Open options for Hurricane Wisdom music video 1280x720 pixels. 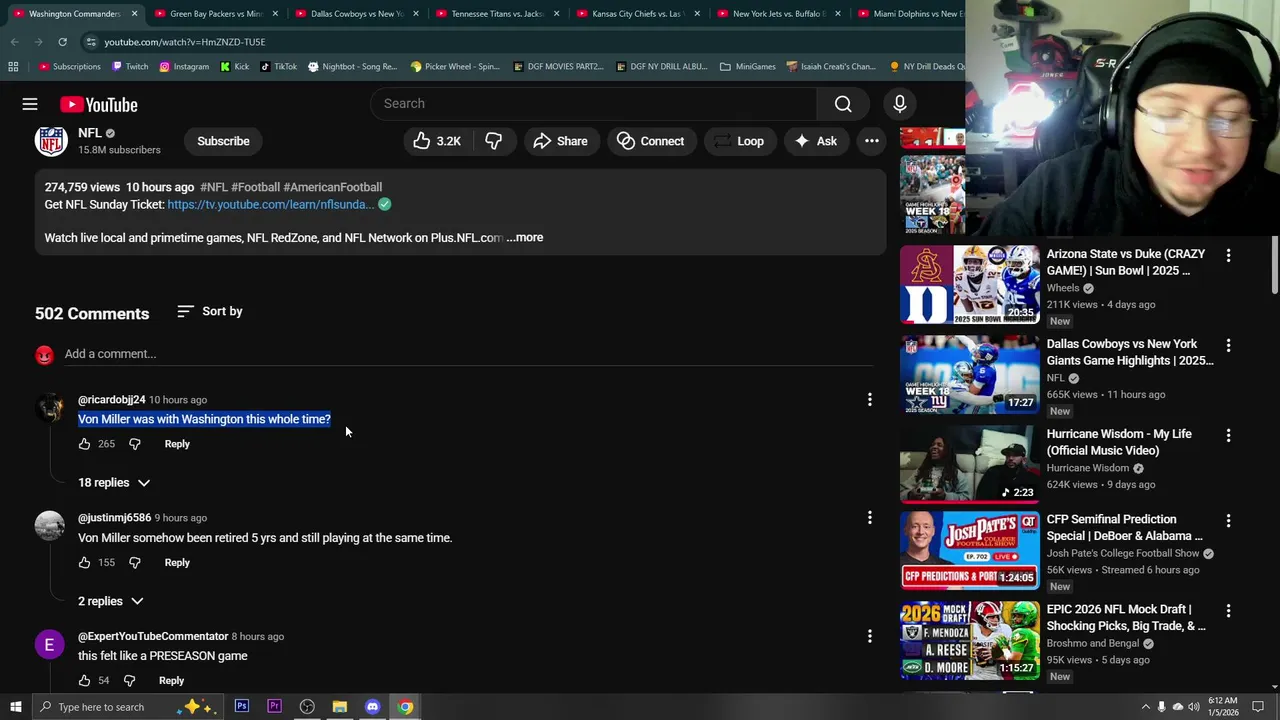(x=1229, y=435)
